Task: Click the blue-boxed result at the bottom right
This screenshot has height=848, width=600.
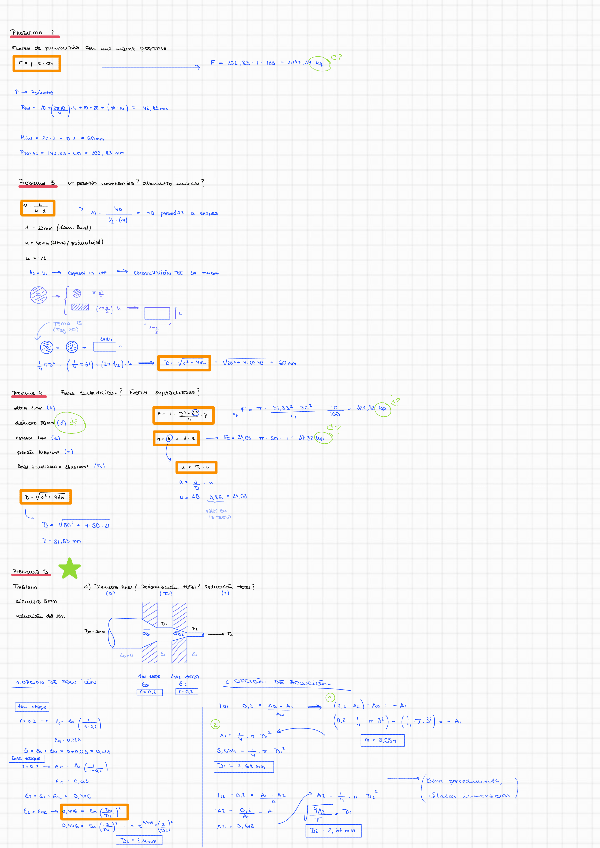Action: point(334,830)
